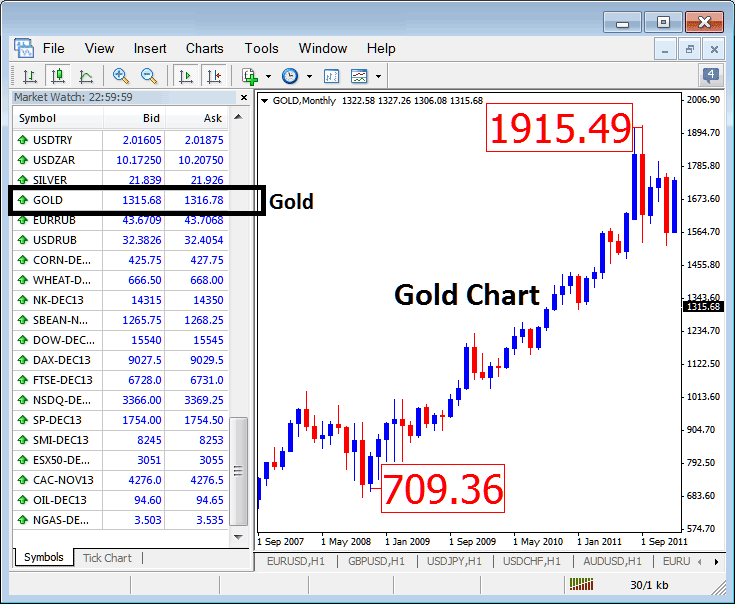
Task: Click the application logo icon beside File
Action: pos(23,48)
